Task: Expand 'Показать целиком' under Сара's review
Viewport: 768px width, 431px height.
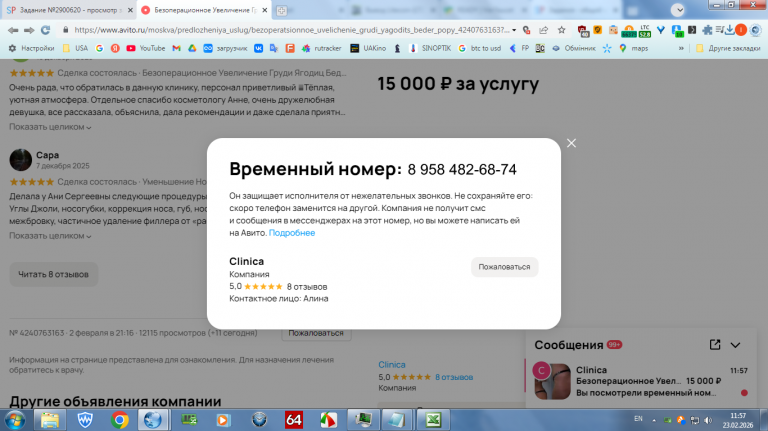Action: coord(50,236)
